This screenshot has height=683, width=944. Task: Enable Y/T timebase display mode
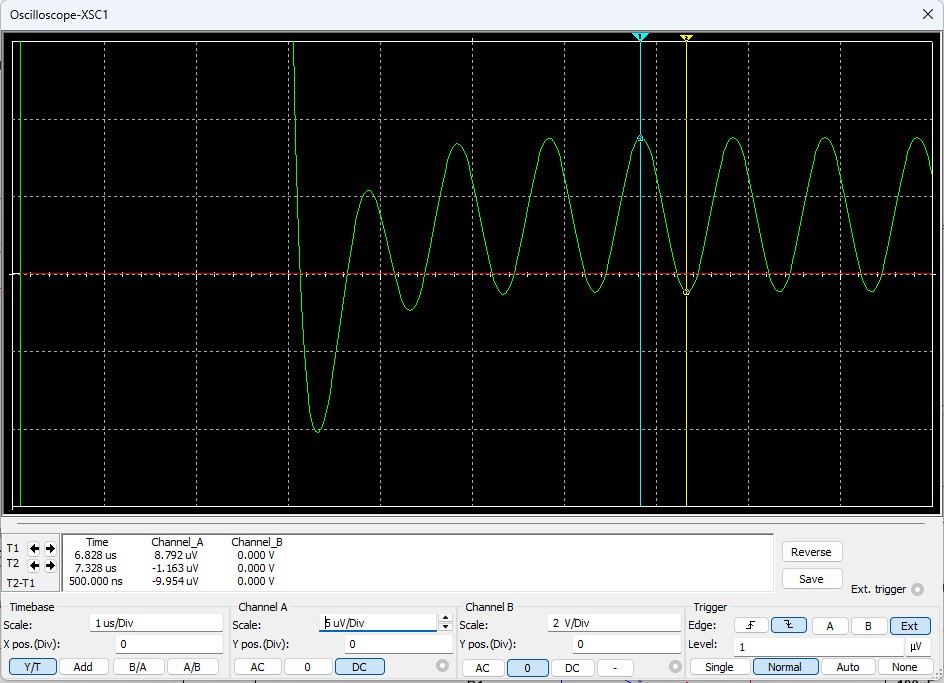point(32,667)
